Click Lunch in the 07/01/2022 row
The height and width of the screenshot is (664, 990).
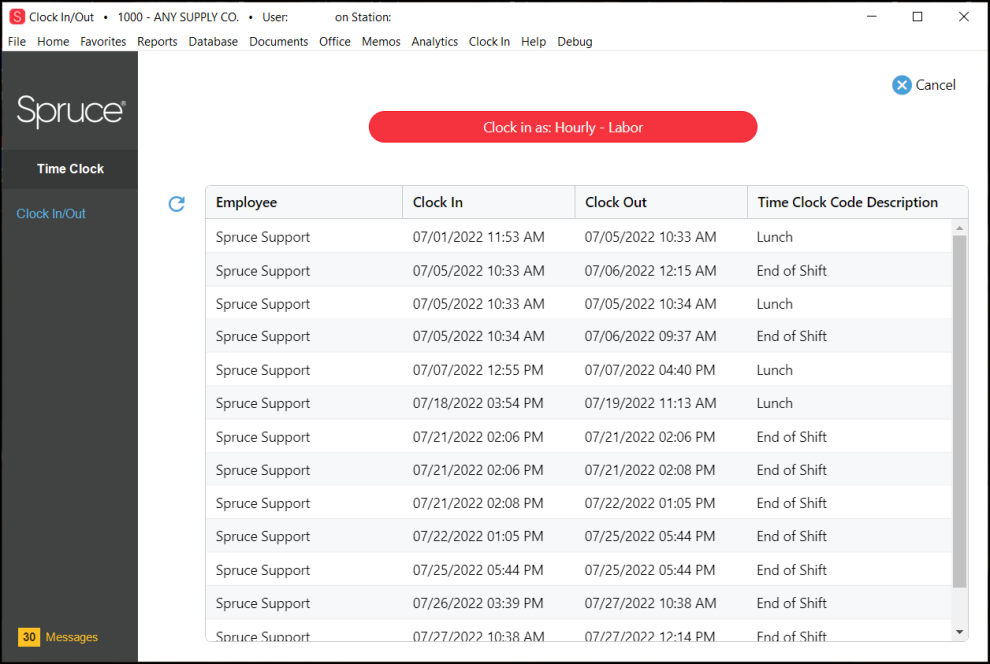(x=775, y=237)
